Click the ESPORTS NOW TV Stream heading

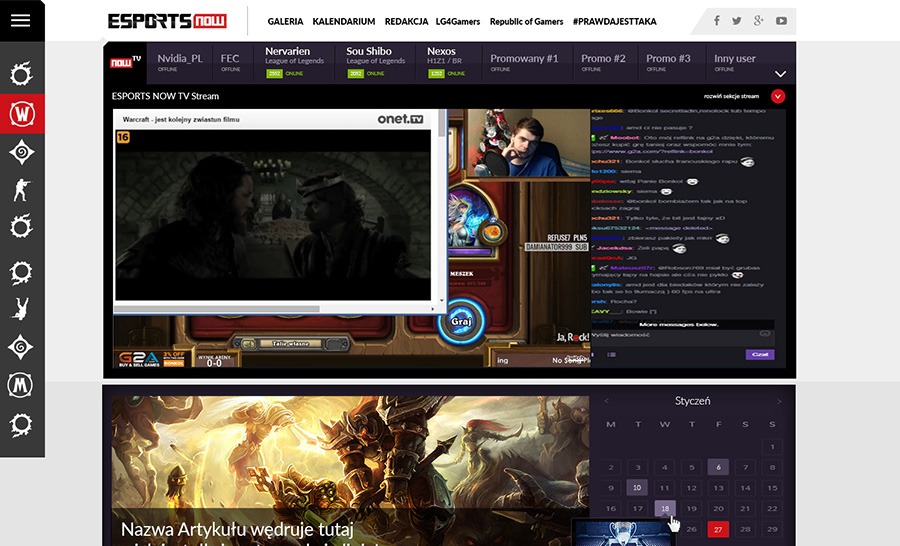(165, 96)
